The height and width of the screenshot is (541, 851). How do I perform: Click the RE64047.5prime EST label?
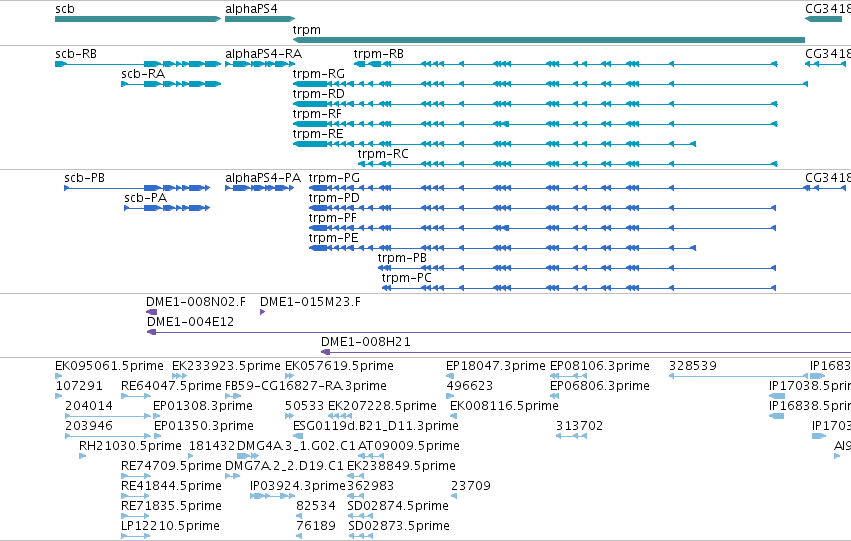coord(172,386)
